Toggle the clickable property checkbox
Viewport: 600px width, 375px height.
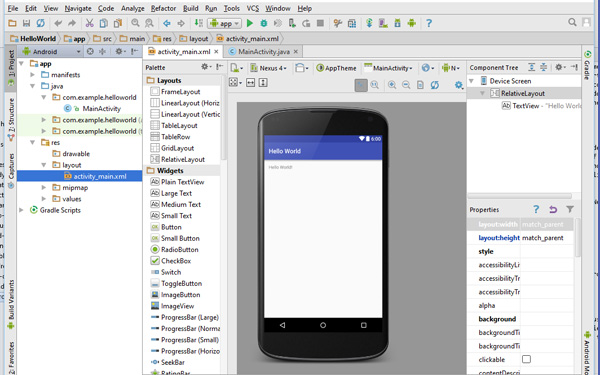coord(527,359)
